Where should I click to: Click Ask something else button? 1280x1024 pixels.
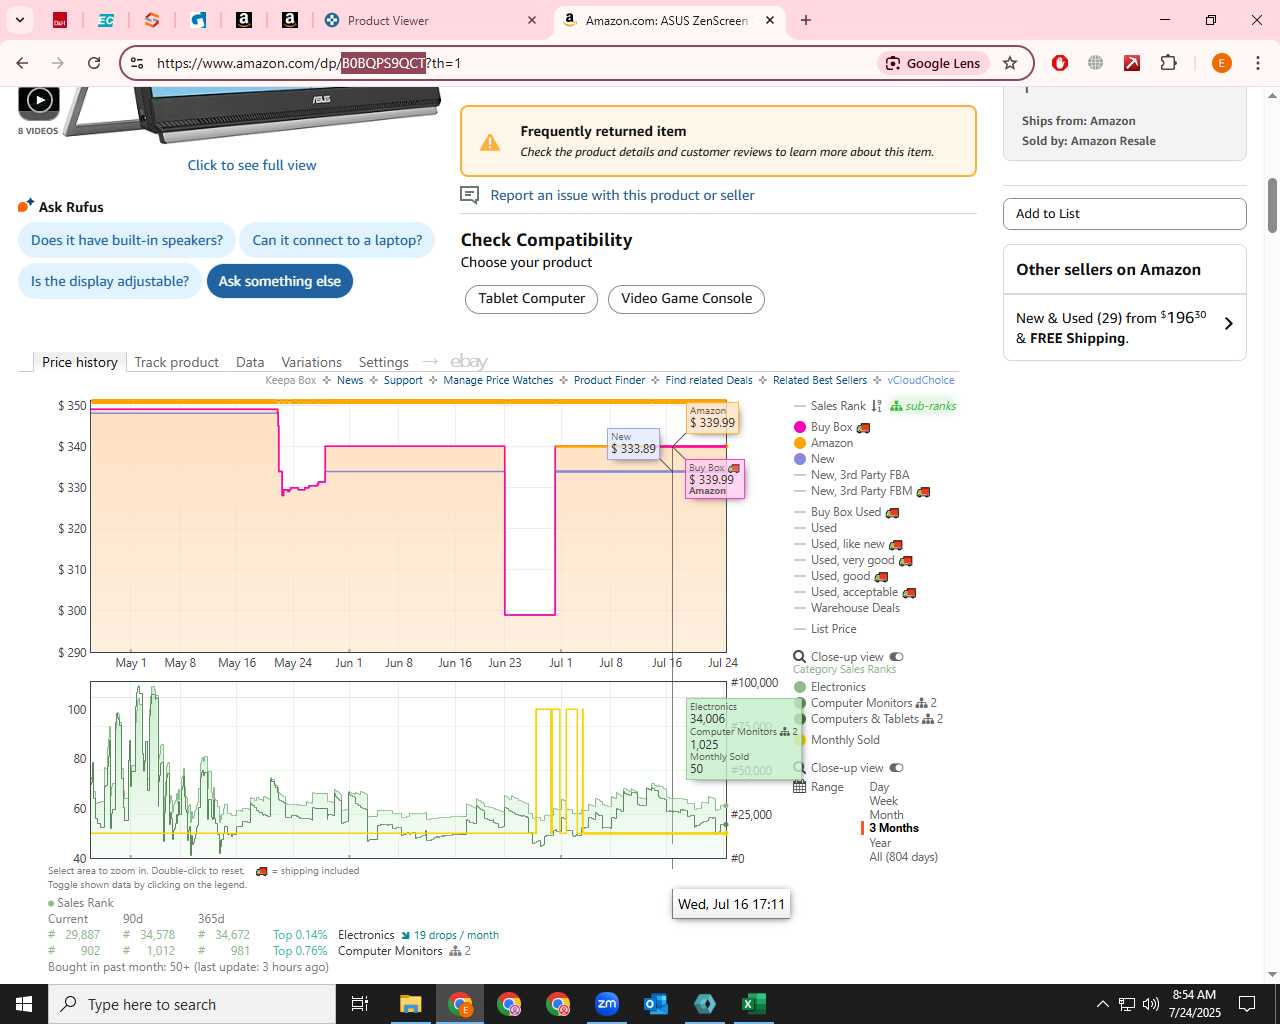click(x=280, y=281)
